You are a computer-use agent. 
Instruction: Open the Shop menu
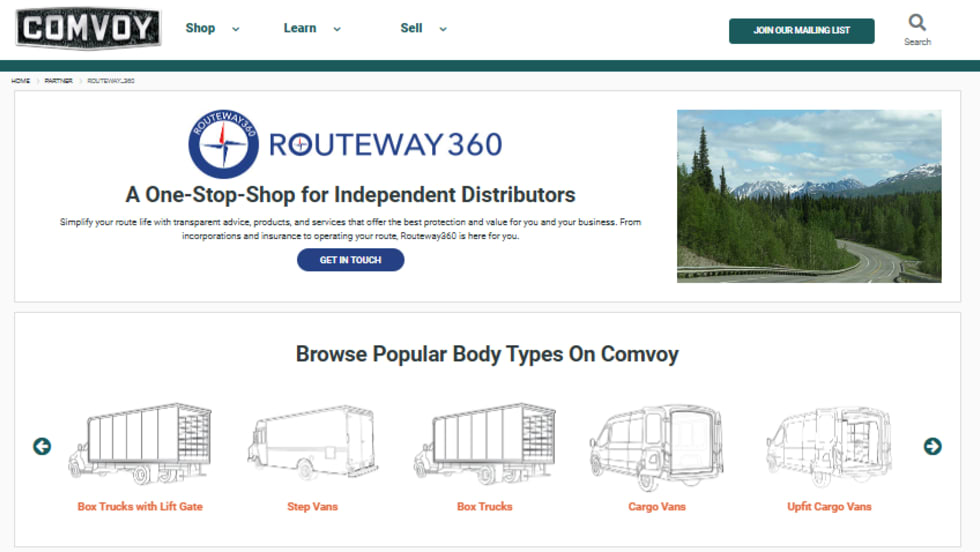point(200,28)
